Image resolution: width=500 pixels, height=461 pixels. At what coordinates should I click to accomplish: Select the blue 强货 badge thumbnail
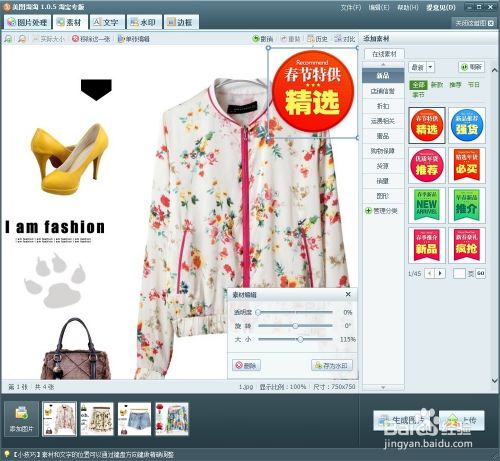point(467,125)
